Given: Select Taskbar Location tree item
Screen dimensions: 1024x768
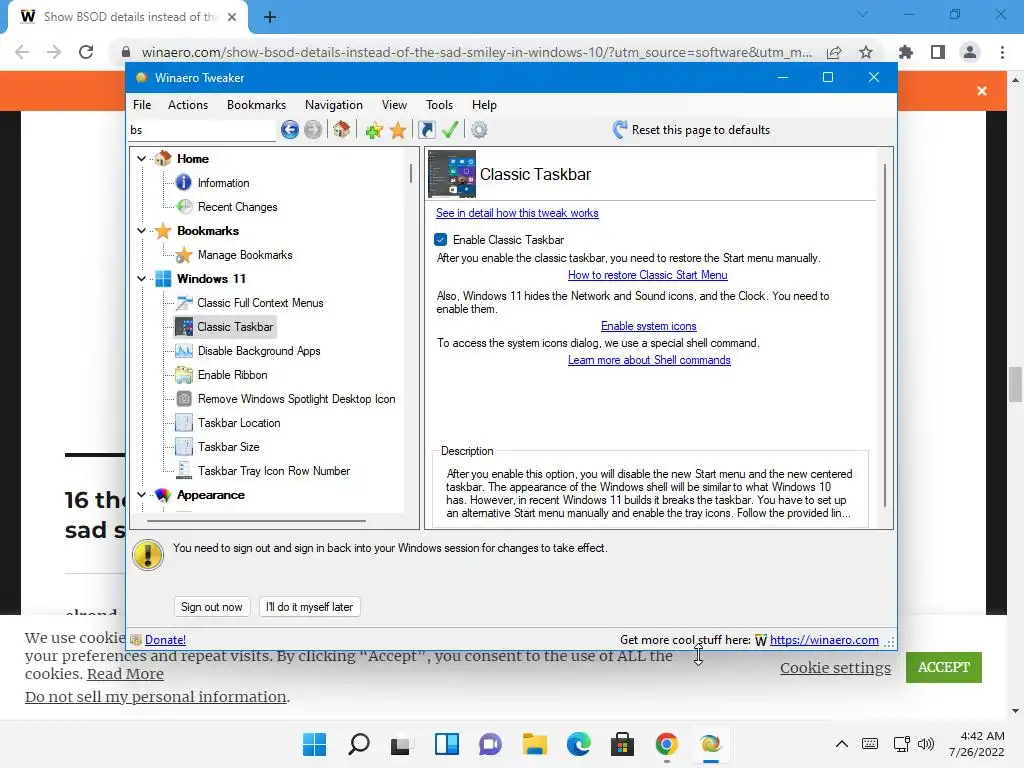Looking at the screenshot, I should coord(239,423).
